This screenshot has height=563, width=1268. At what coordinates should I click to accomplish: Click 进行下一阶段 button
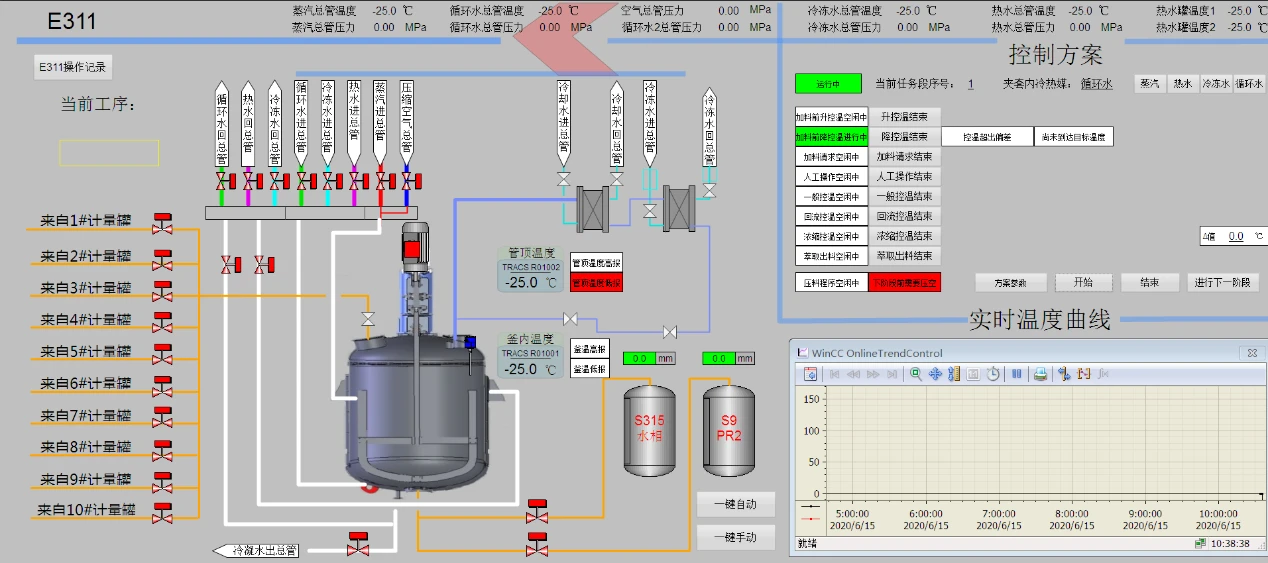(x=1222, y=283)
